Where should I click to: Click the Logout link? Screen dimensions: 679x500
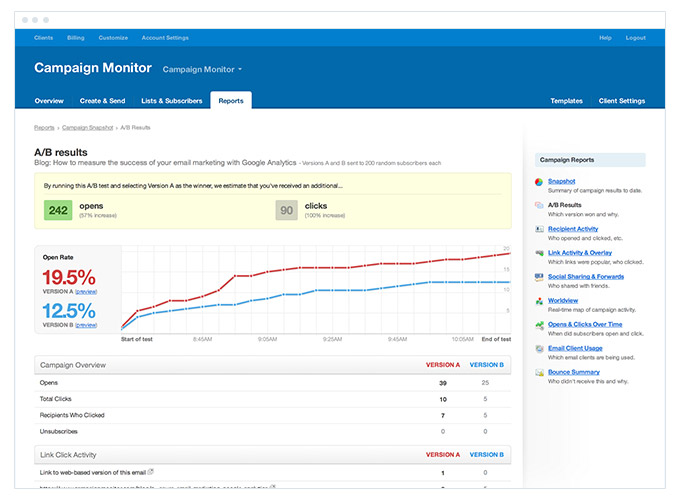[x=635, y=38]
